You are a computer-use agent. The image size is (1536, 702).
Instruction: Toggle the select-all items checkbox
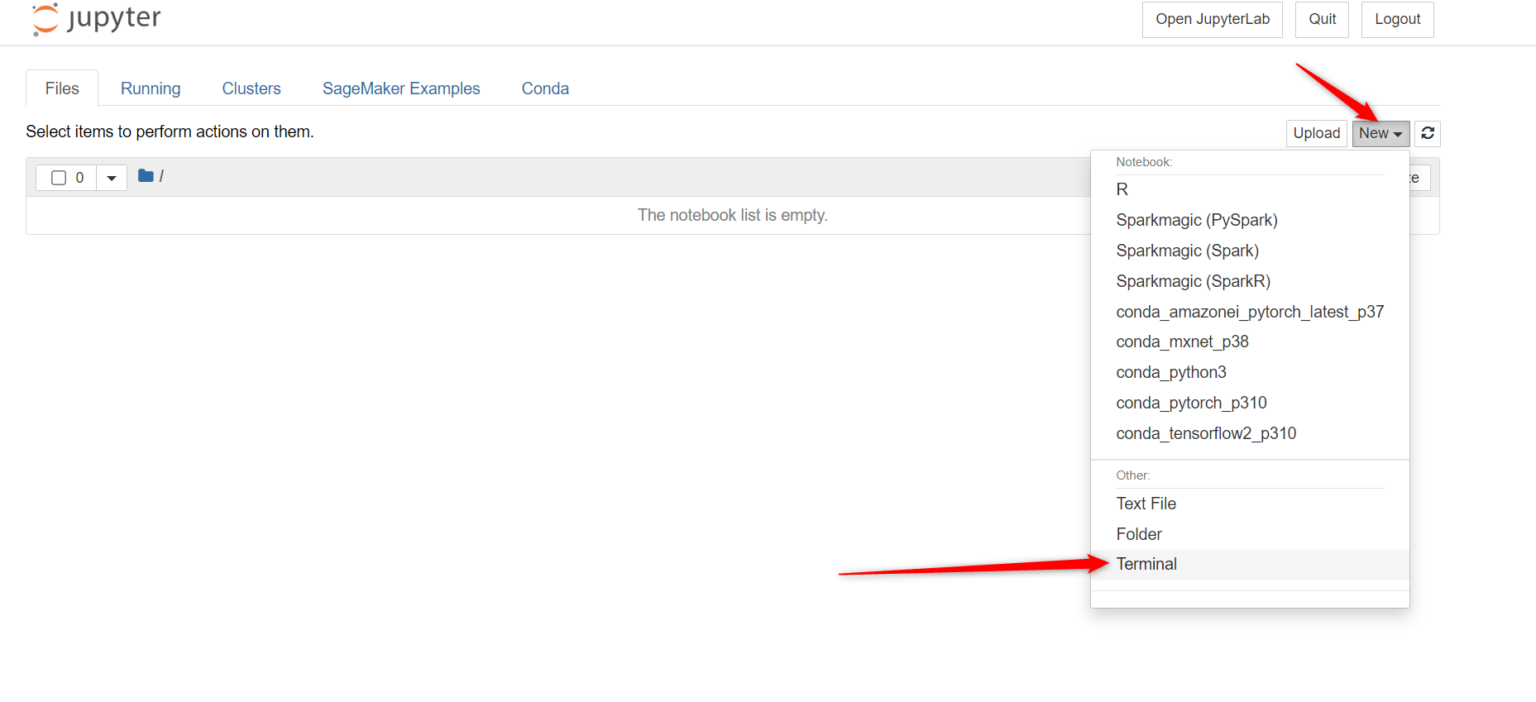[59, 178]
